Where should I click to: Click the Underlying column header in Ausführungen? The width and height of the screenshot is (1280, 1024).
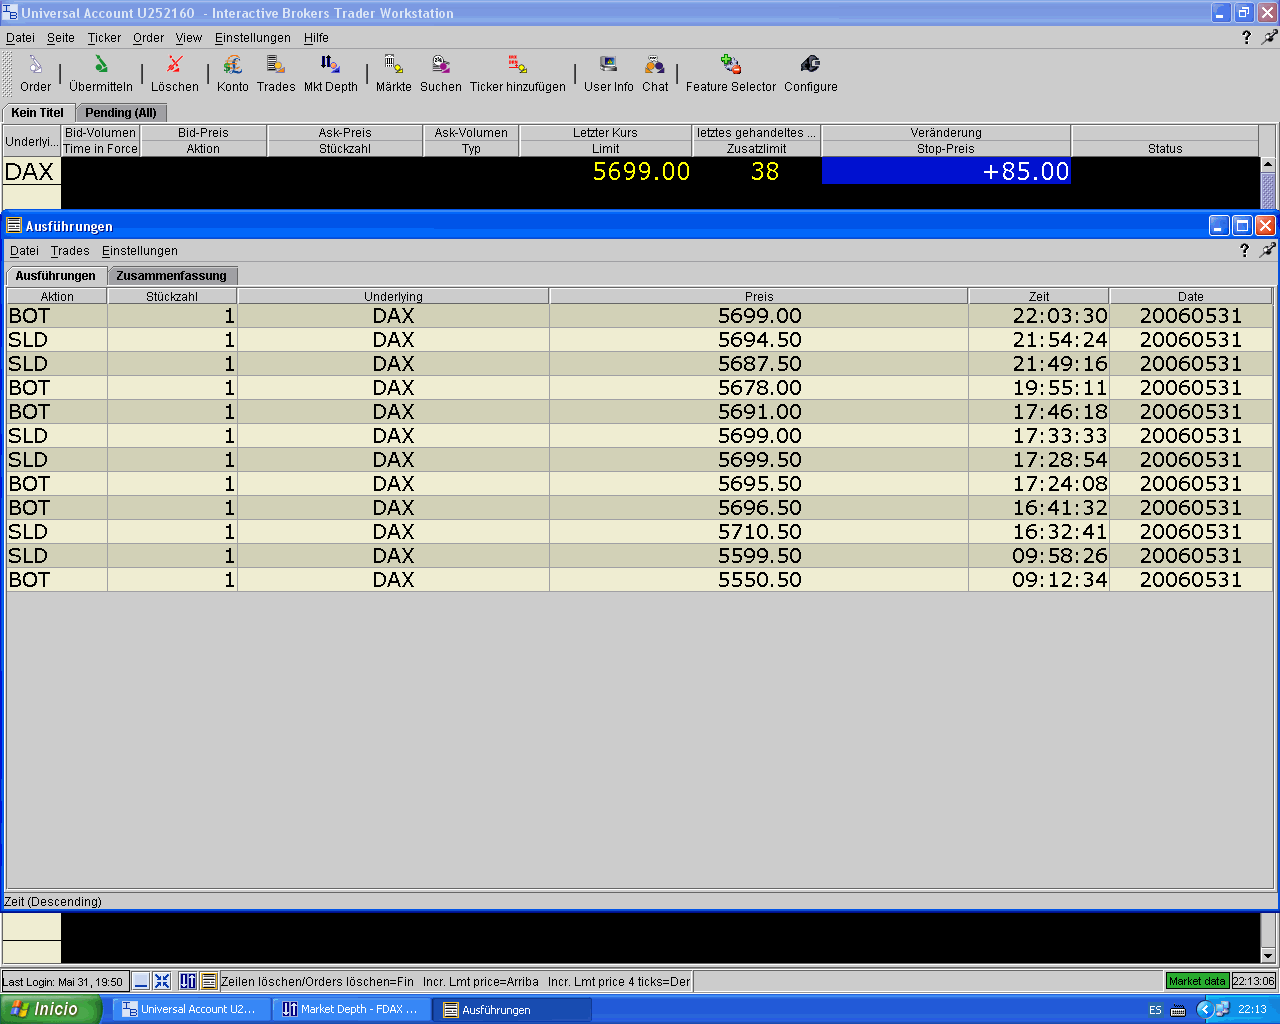(x=393, y=296)
